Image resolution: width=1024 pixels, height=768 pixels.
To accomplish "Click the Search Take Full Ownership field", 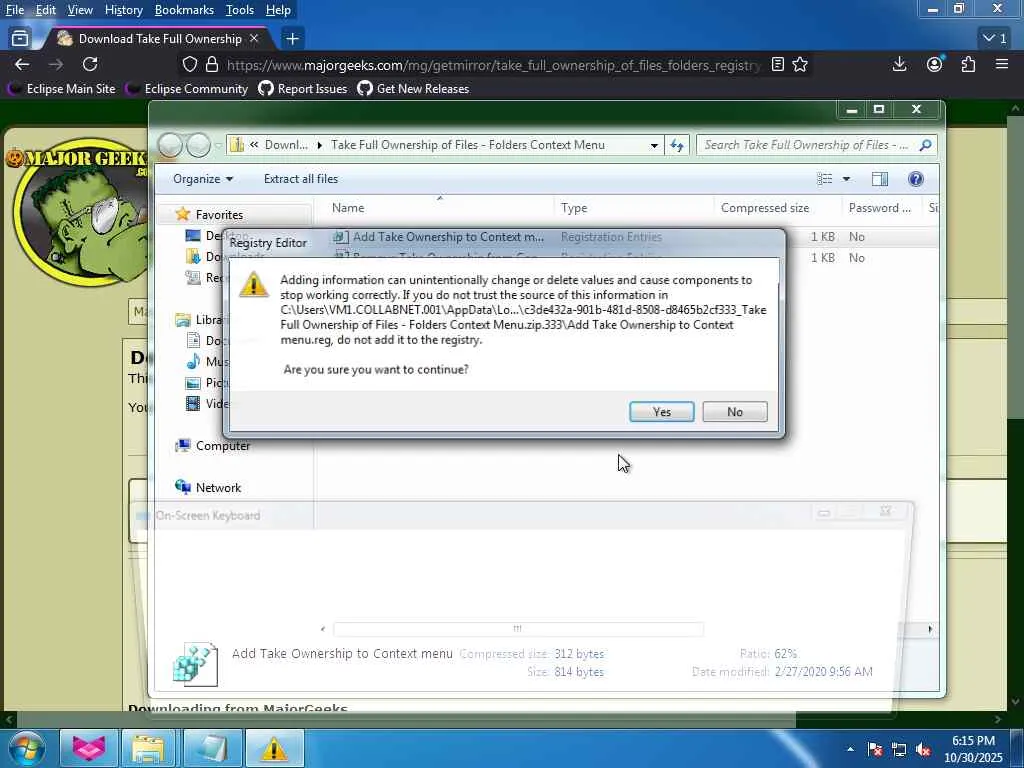I will (x=806, y=145).
